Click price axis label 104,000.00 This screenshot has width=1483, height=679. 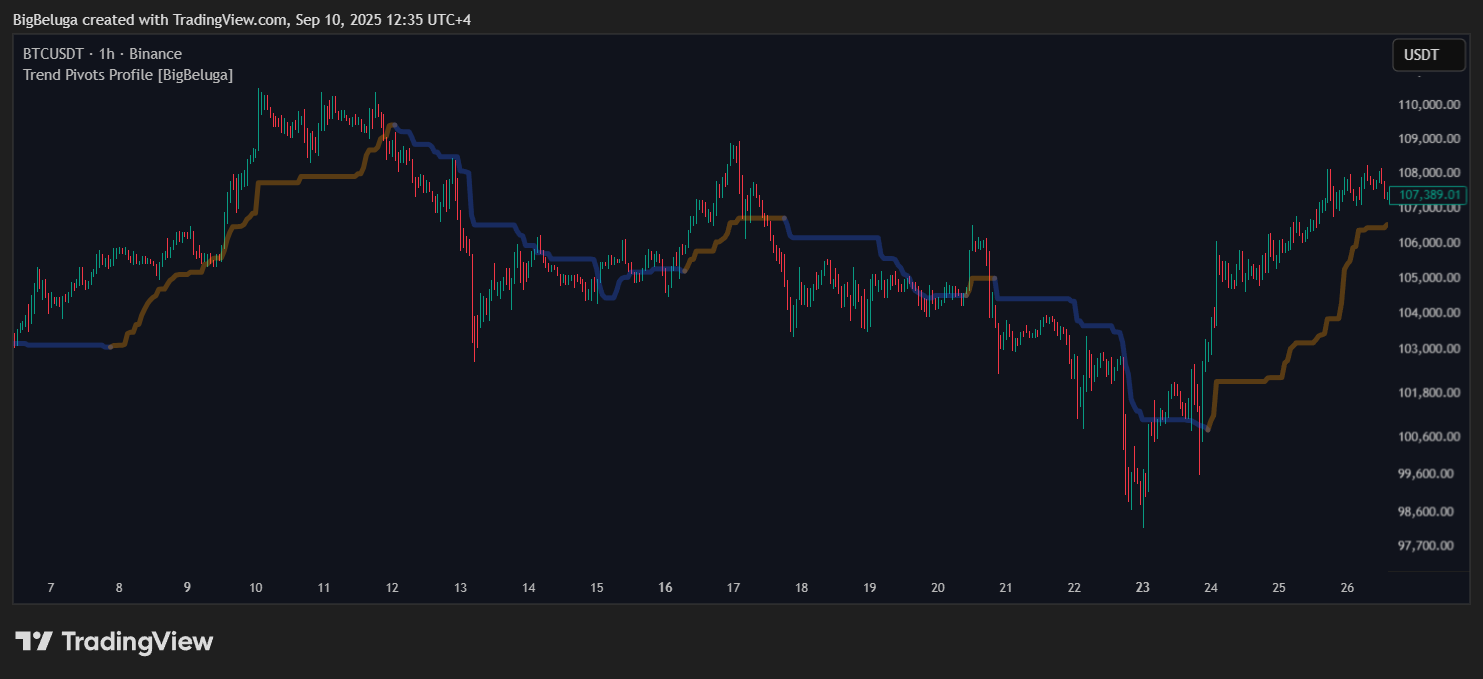(1429, 313)
